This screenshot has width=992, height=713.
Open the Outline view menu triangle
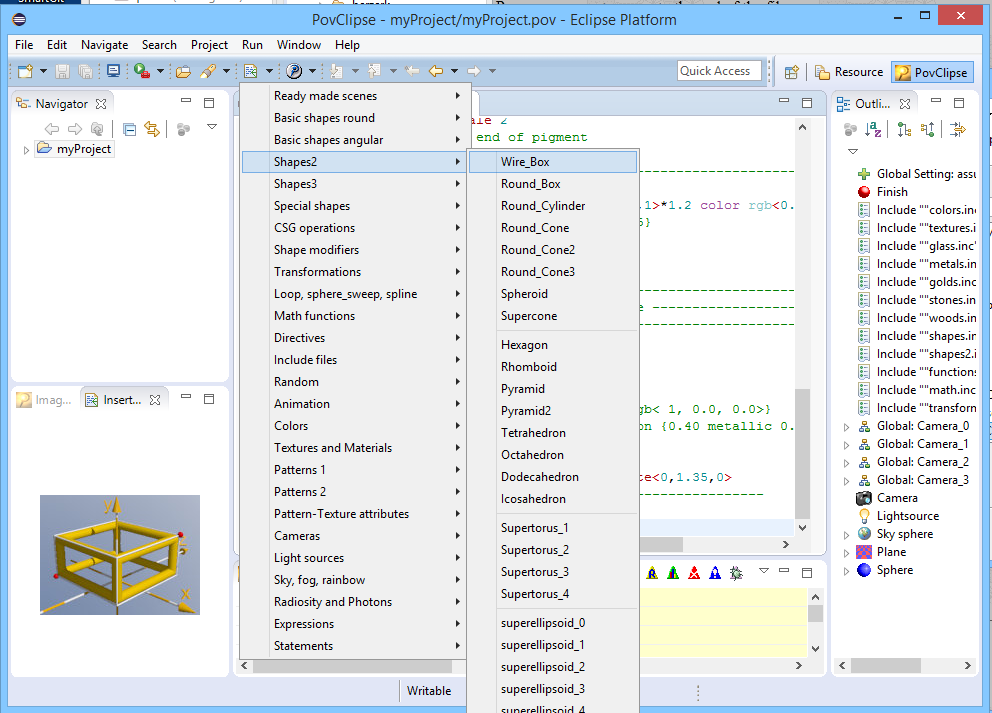pyautogui.click(x=853, y=151)
